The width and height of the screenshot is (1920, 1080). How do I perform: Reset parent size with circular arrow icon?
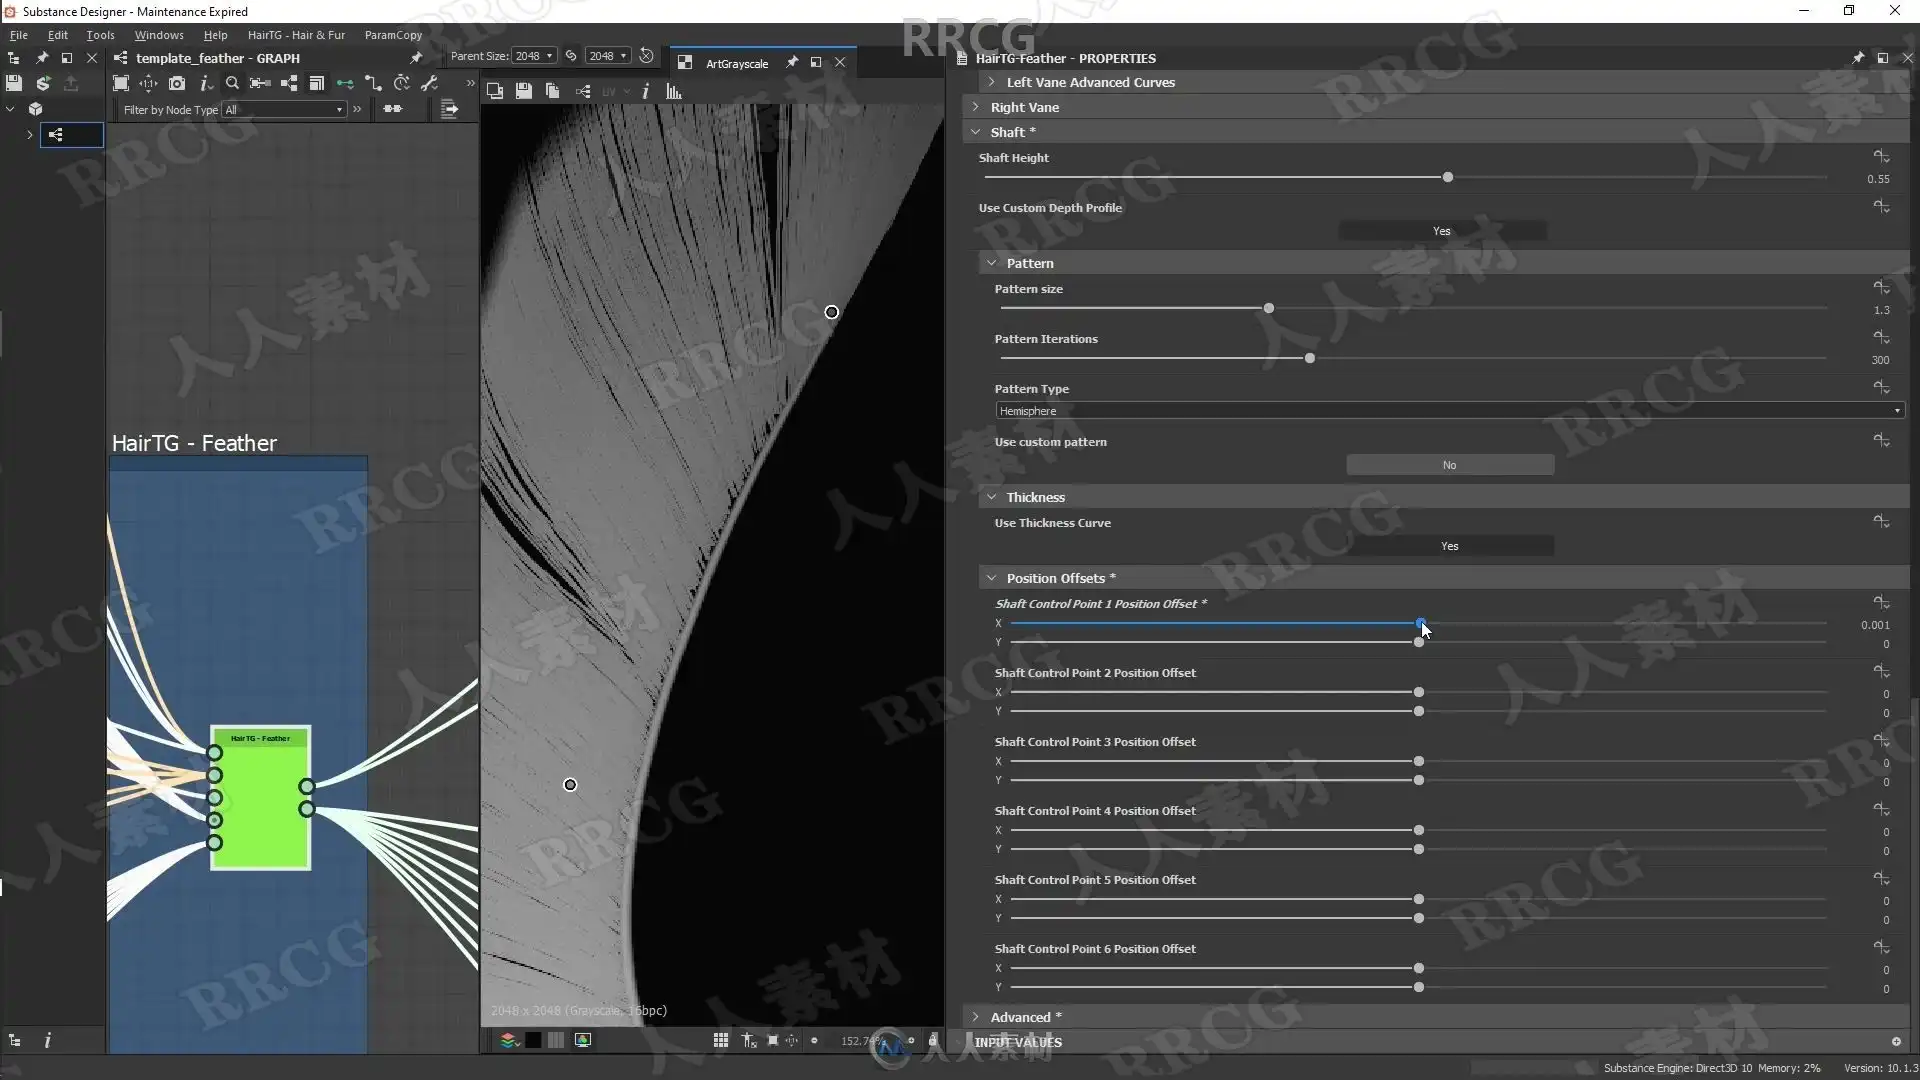(x=646, y=56)
